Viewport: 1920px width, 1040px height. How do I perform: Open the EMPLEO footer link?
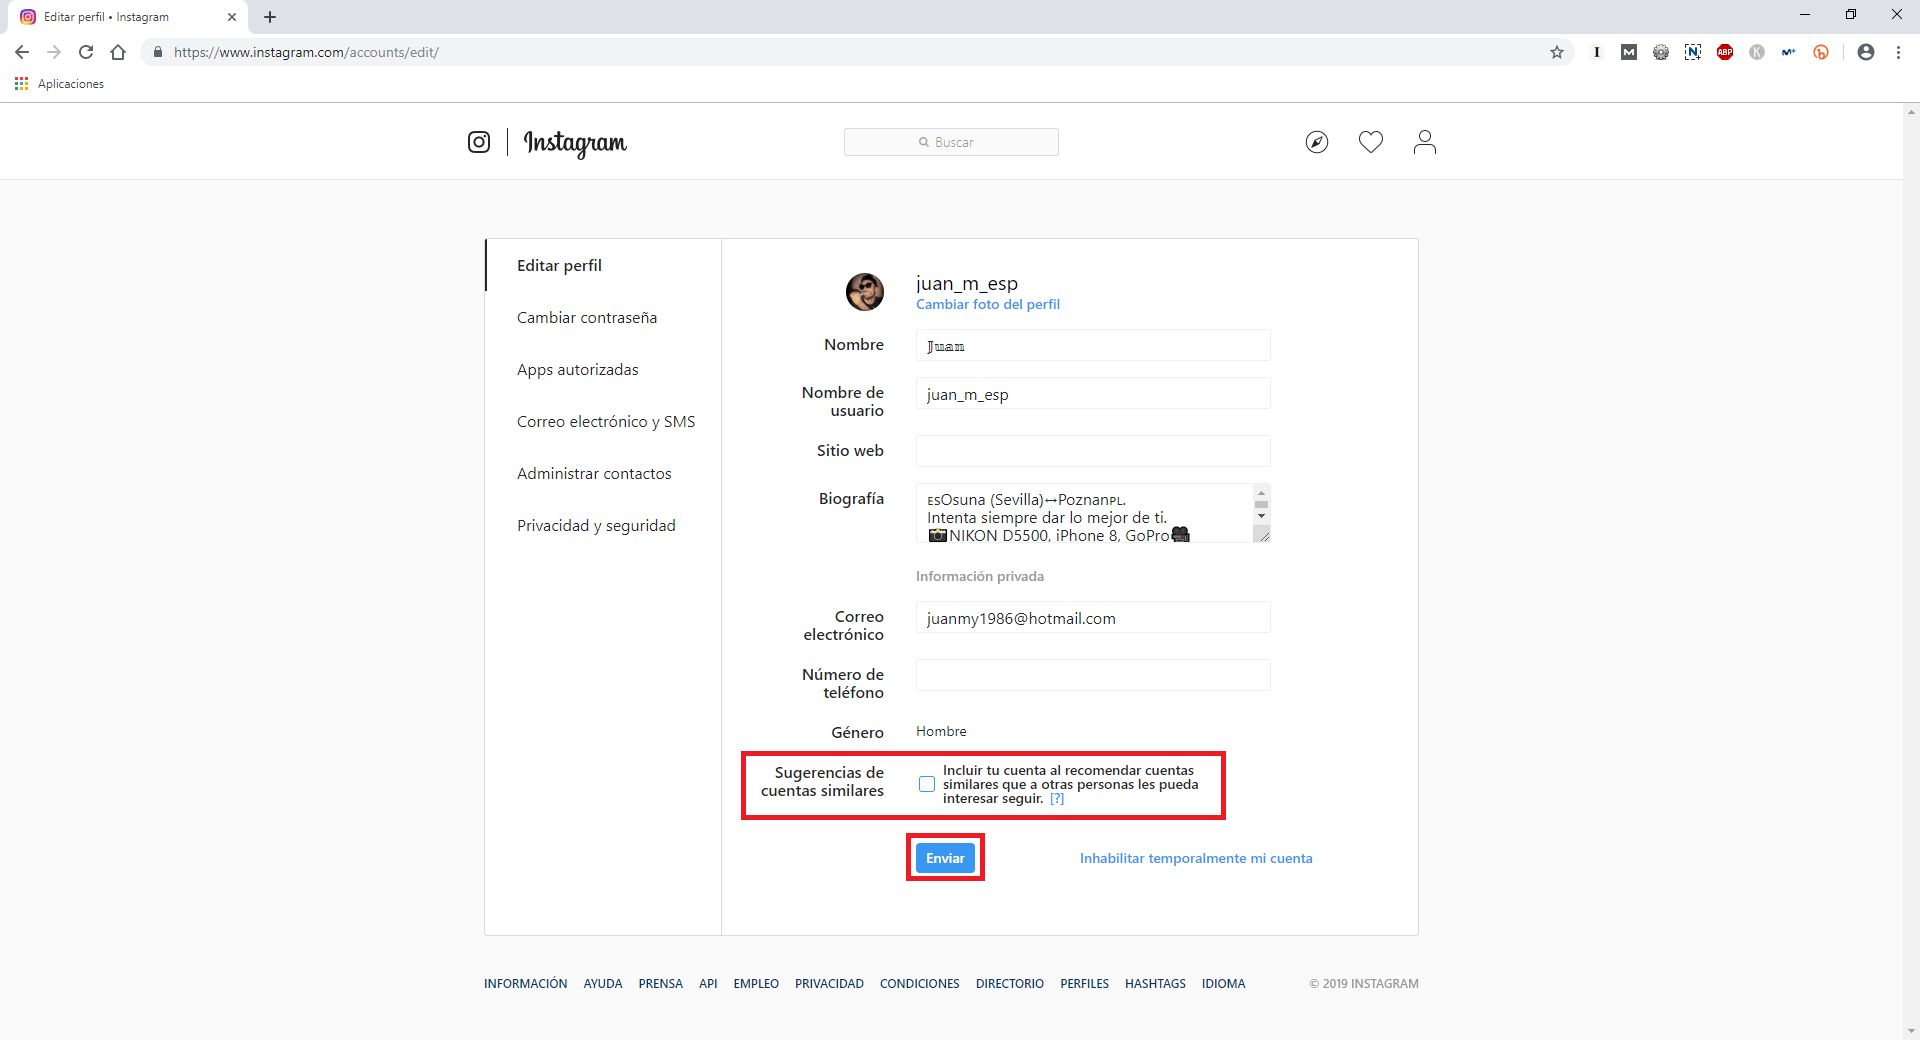tap(756, 984)
